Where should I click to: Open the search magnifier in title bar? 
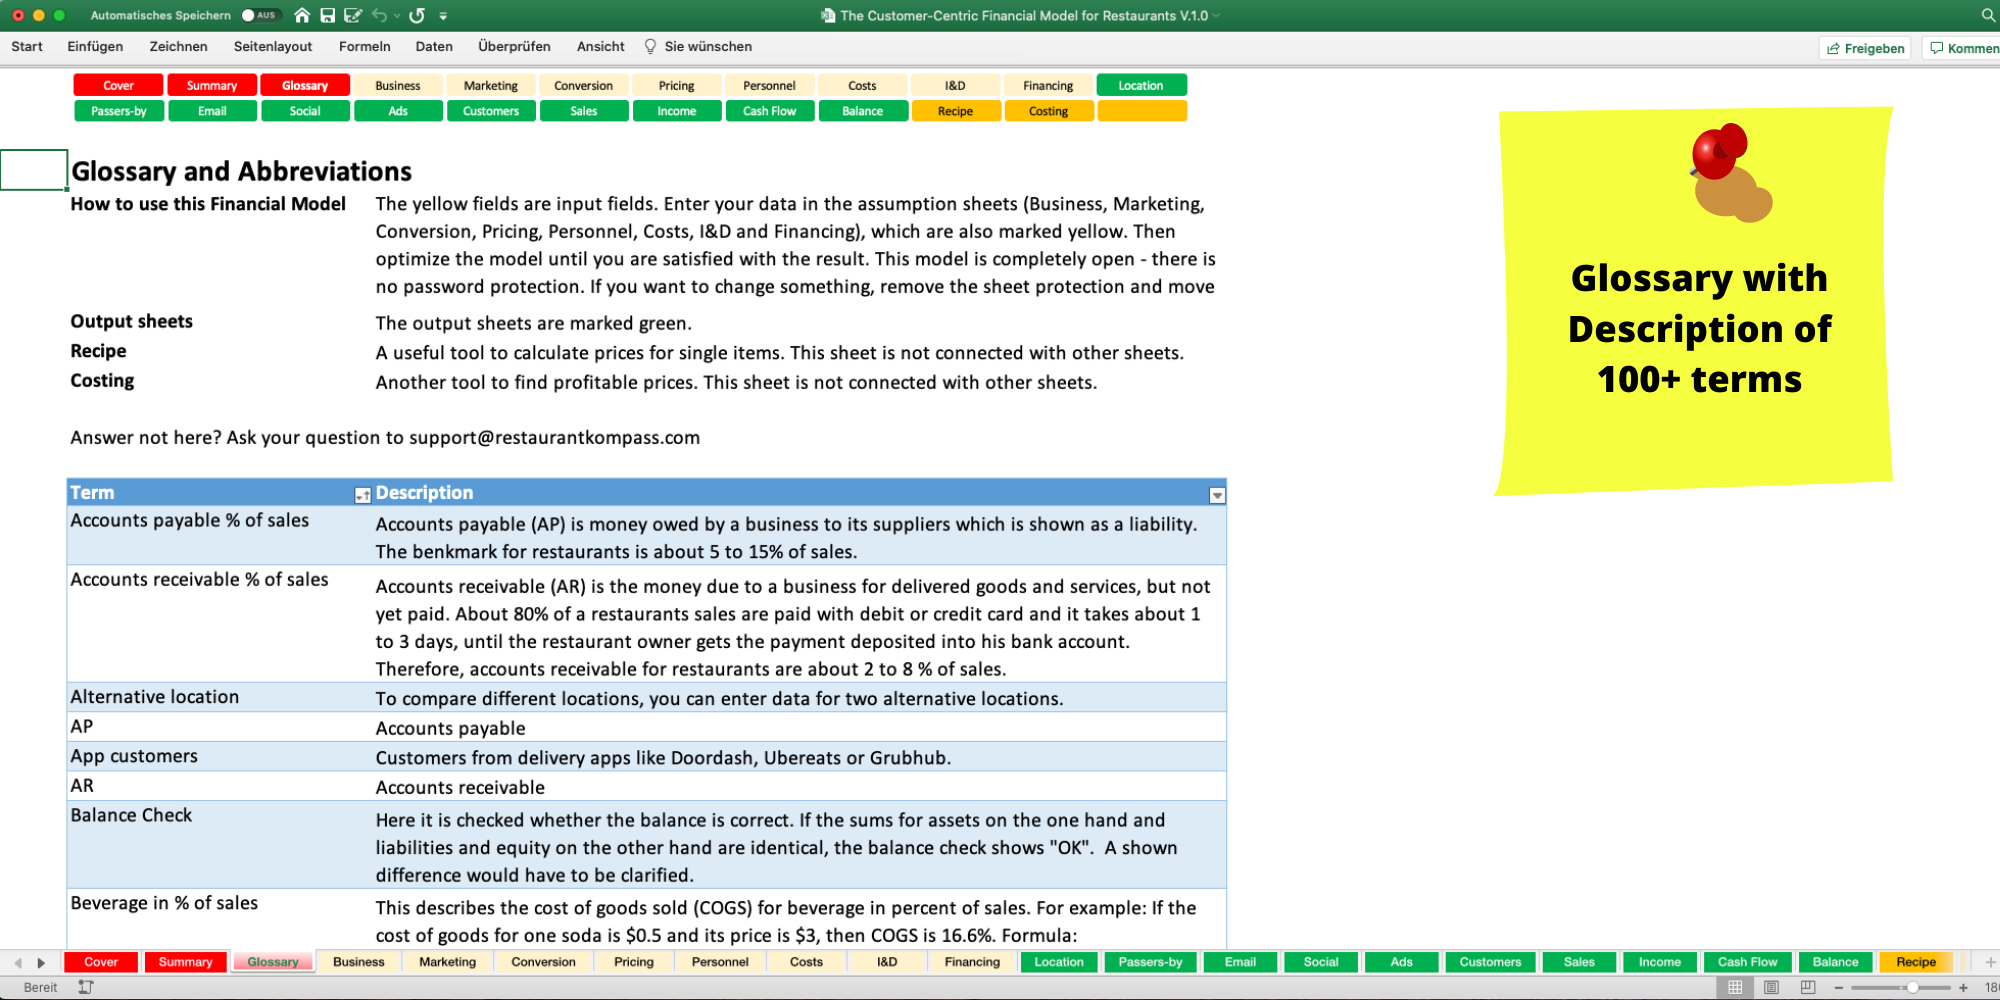click(x=1988, y=15)
